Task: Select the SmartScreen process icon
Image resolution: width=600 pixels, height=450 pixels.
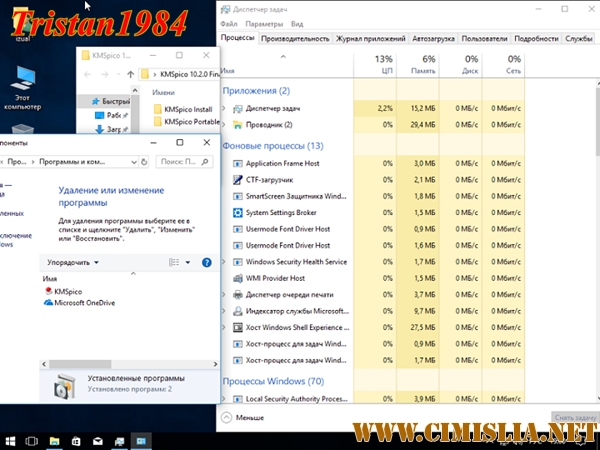Action: tap(237, 196)
